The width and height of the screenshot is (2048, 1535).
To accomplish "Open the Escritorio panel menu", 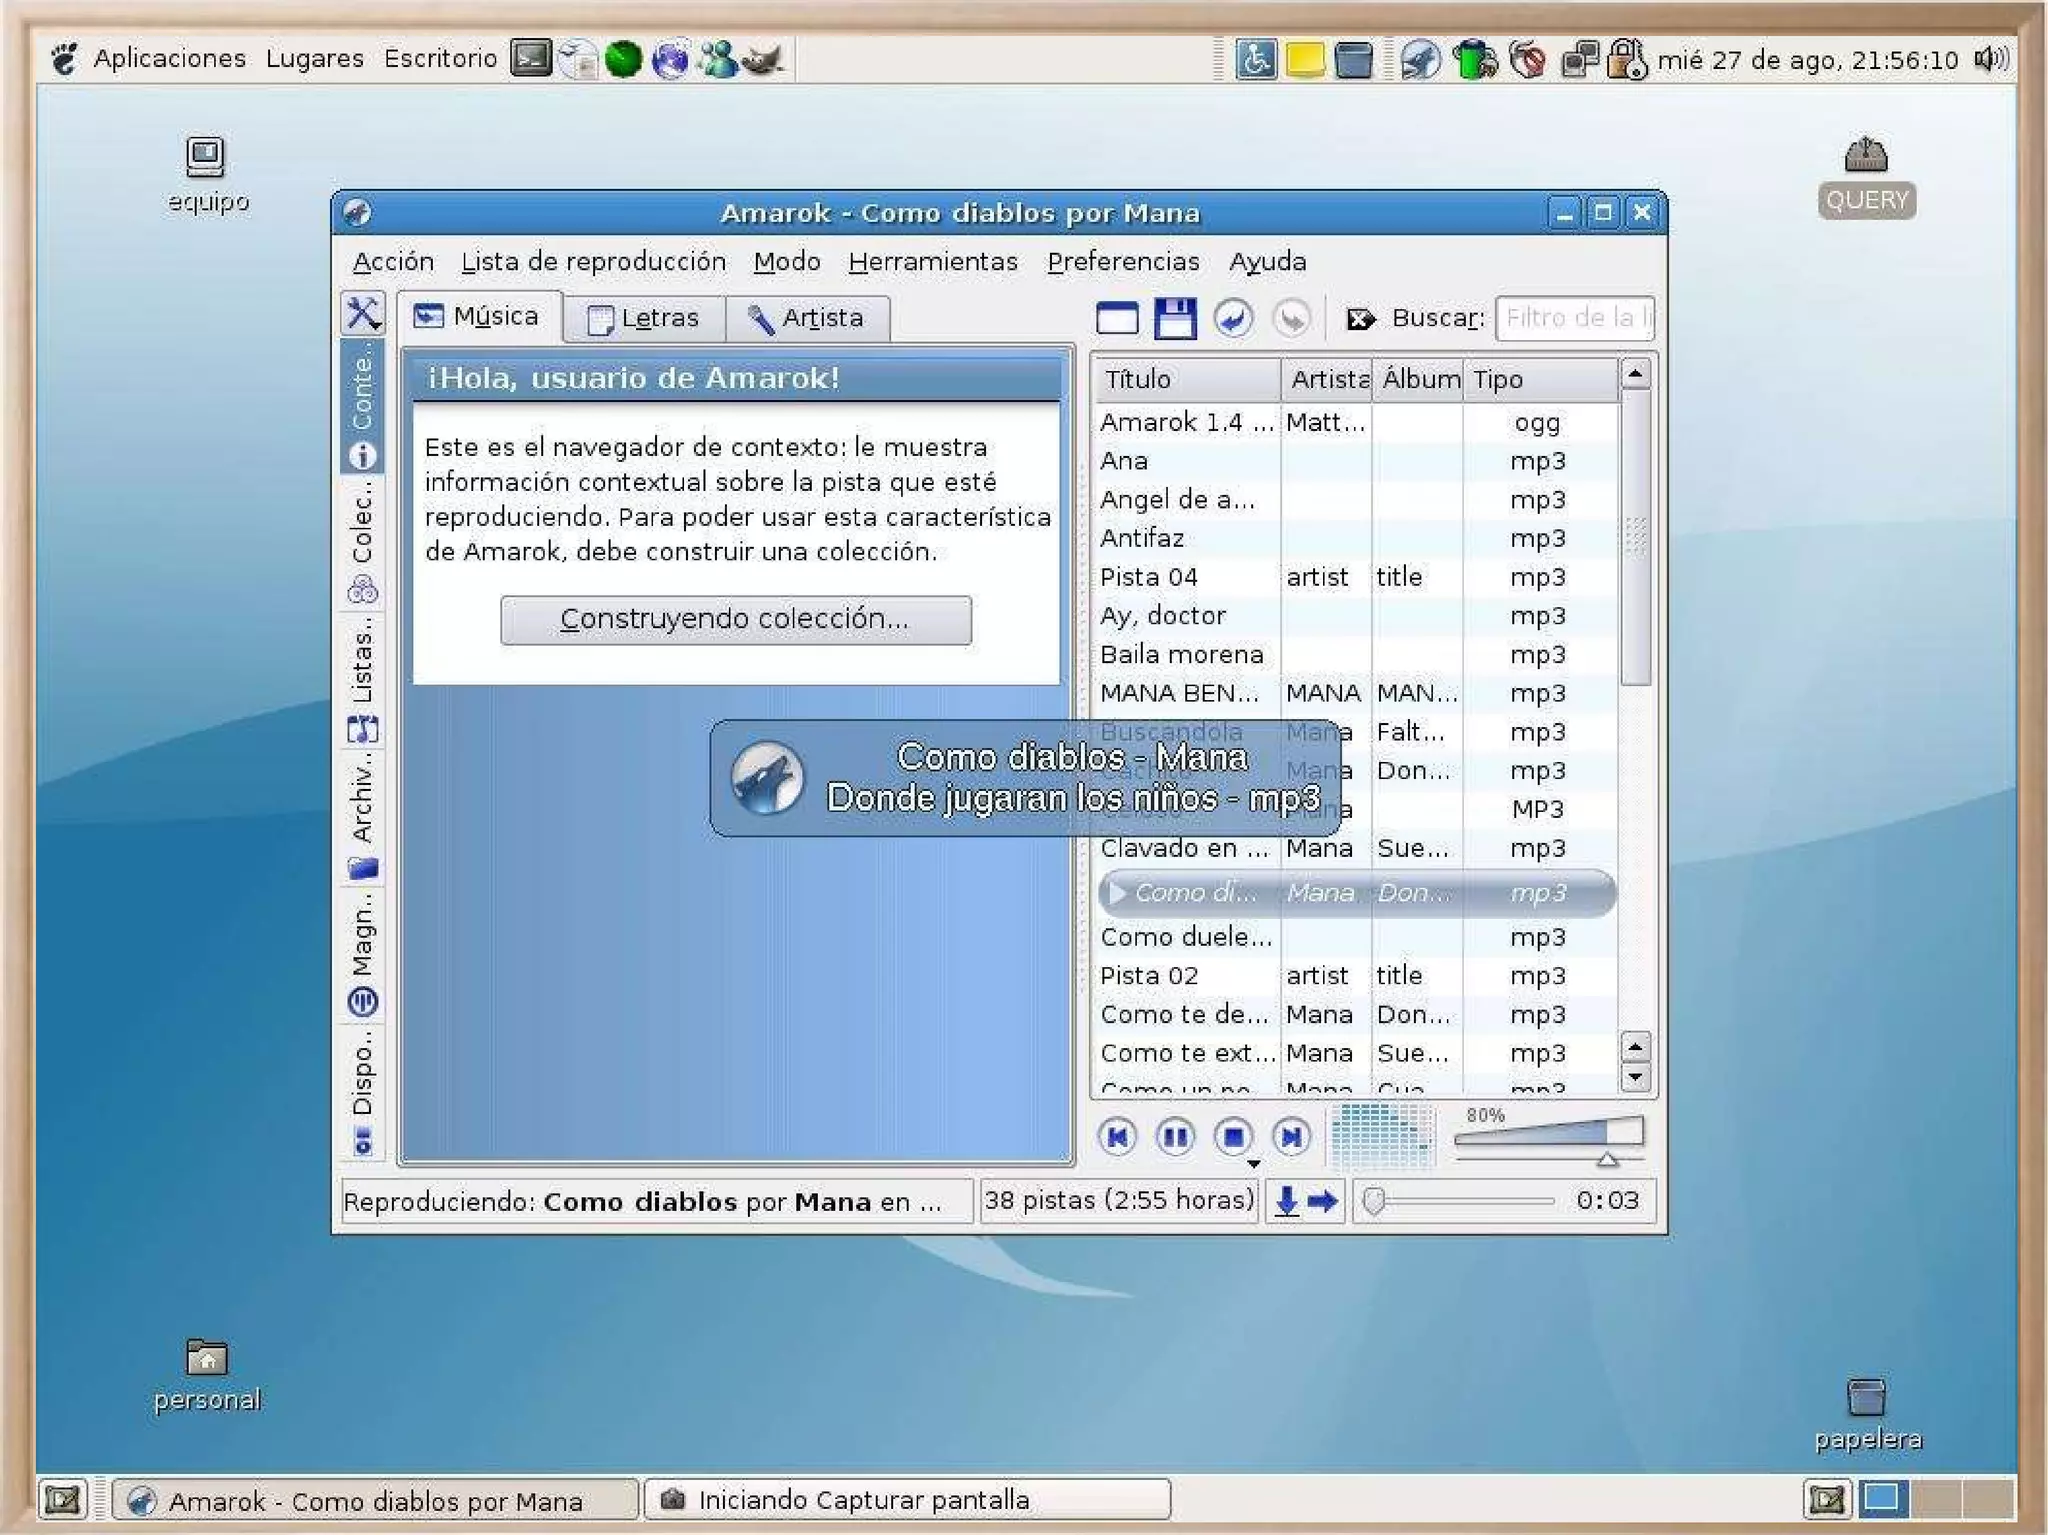I will click(x=440, y=59).
